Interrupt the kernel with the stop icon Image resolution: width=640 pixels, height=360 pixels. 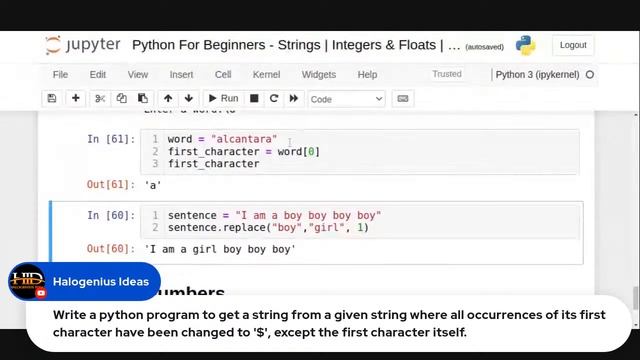click(x=254, y=98)
